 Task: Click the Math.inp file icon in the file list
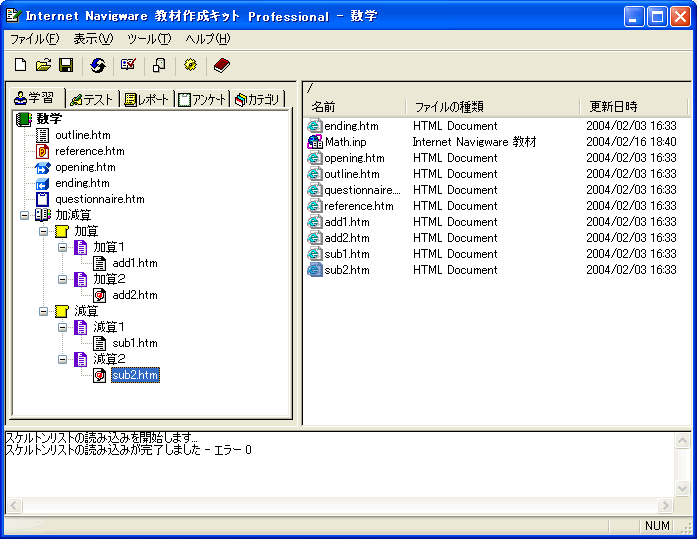315,142
